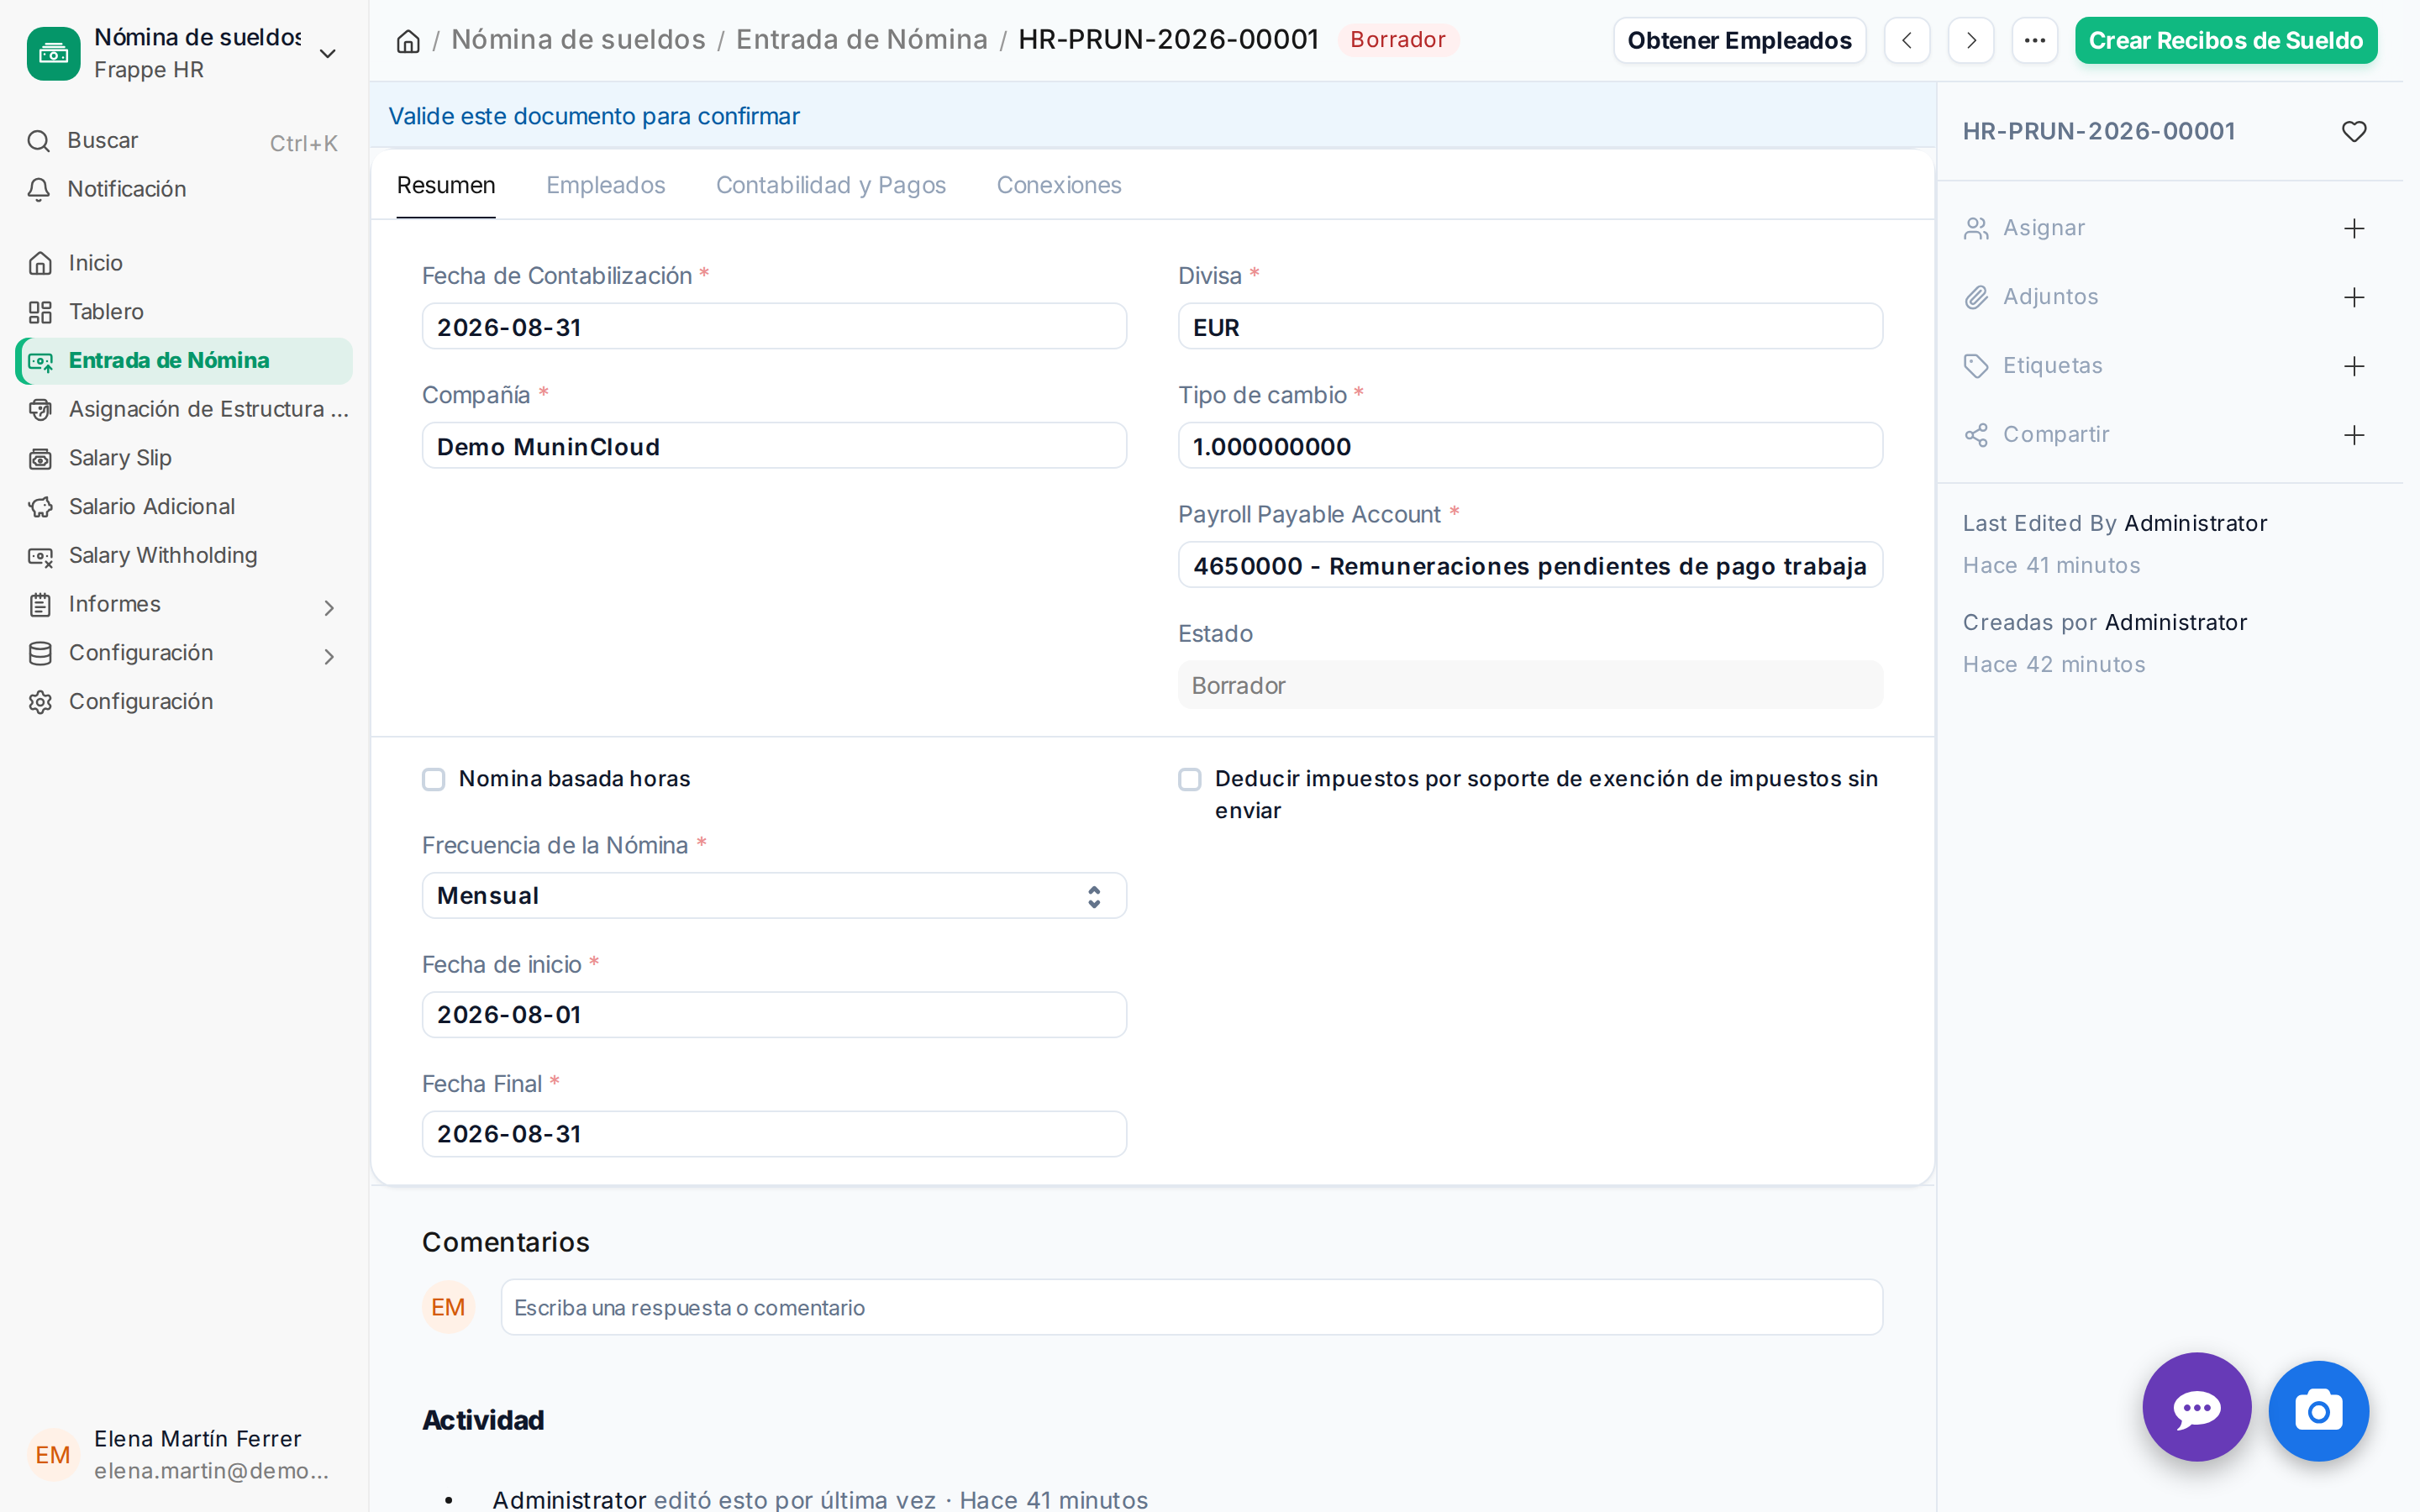Open Salary Withholding in sidebar
The image size is (2420, 1512).
pos(184,556)
